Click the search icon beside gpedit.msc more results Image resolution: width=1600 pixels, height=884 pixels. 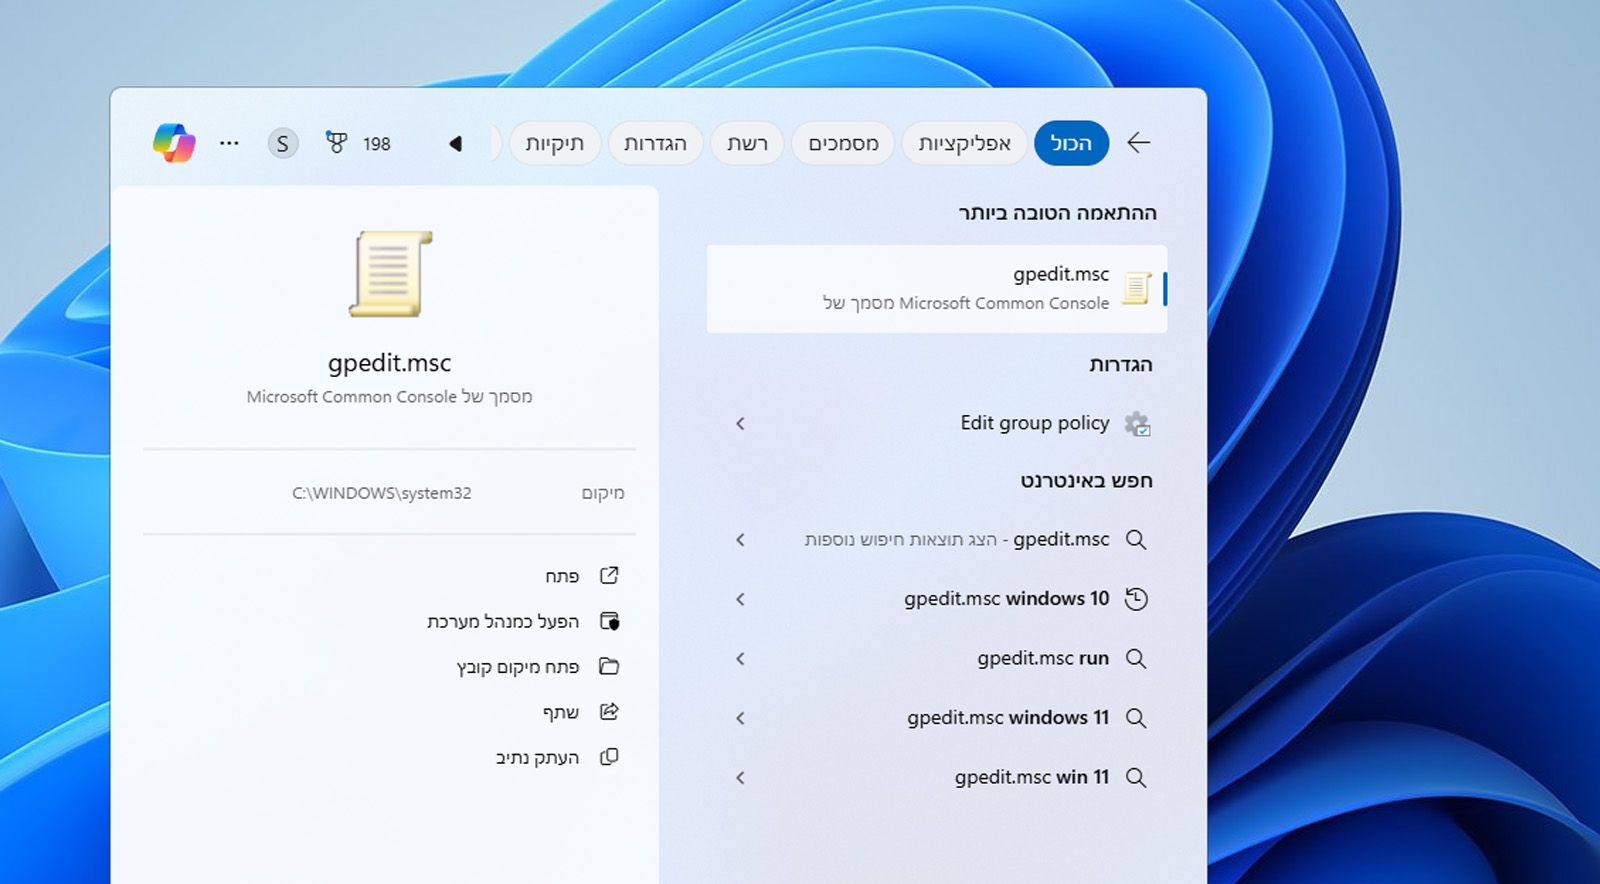point(1136,540)
